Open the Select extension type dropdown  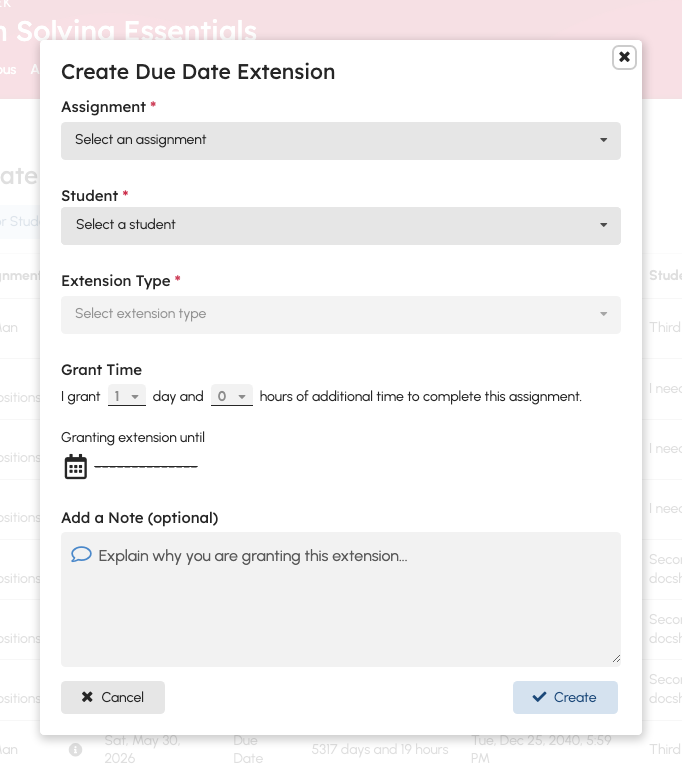coord(341,314)
